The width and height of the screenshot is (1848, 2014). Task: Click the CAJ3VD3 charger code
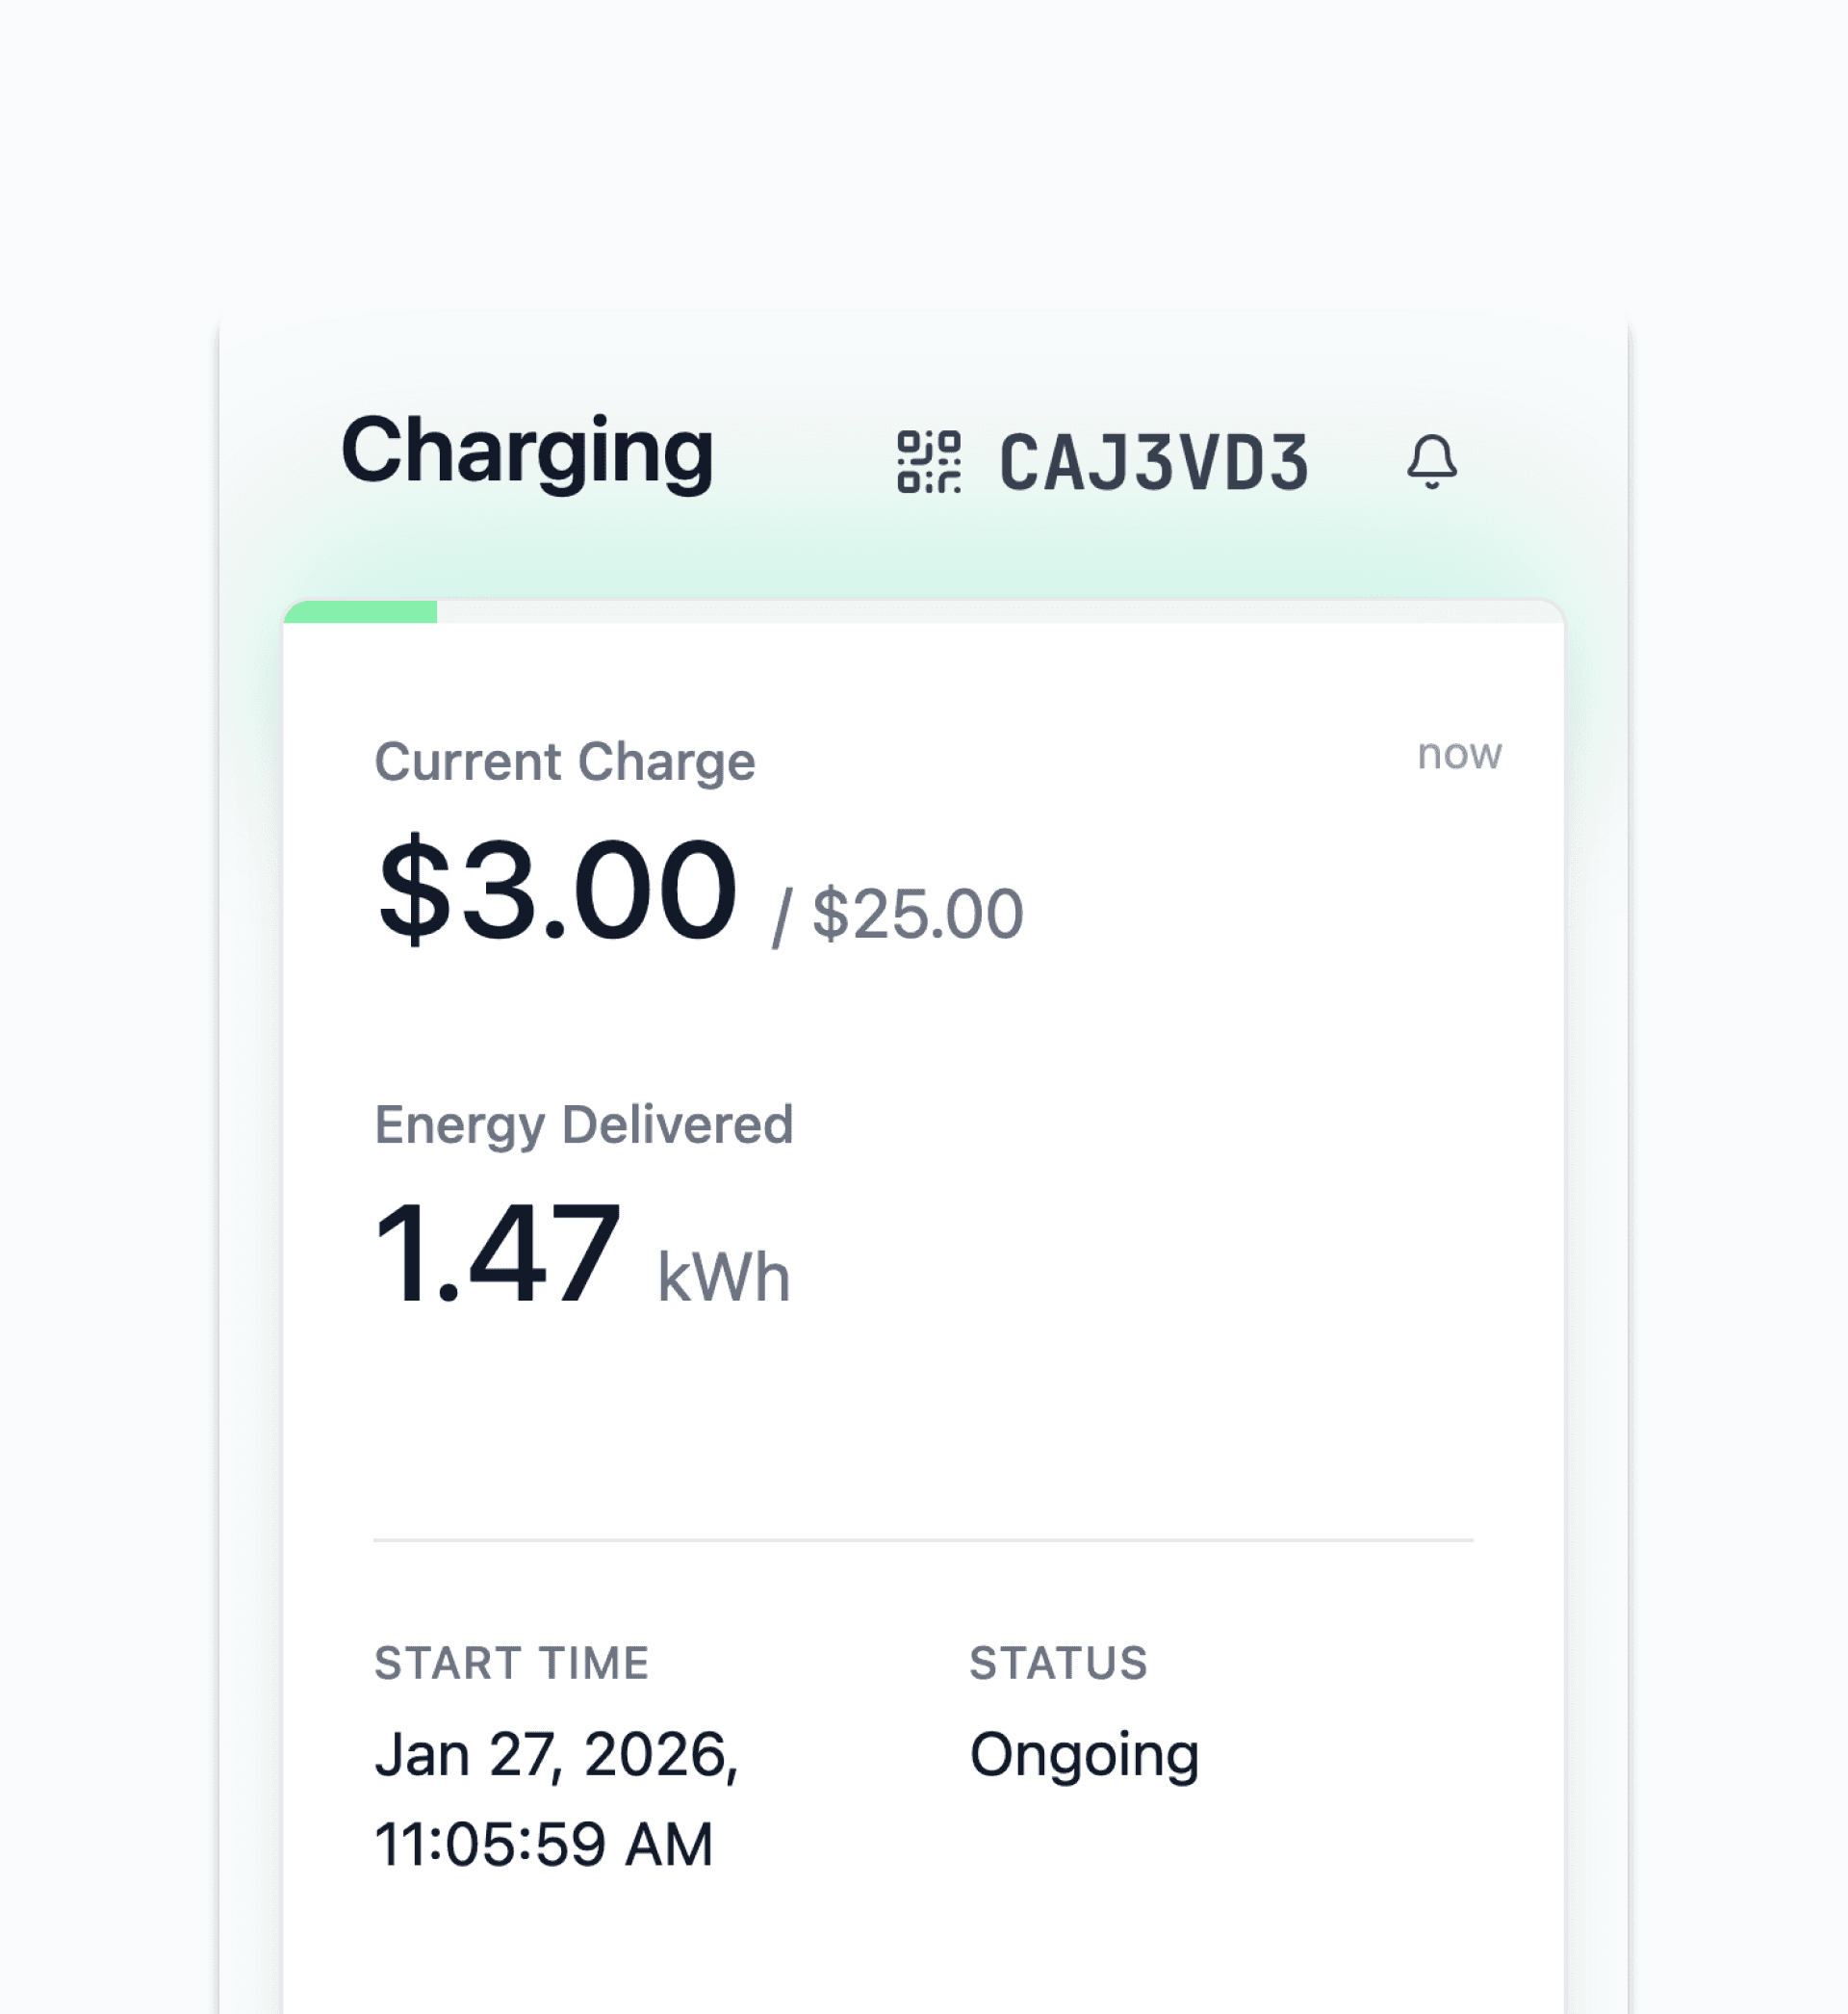click(1154, 463)
